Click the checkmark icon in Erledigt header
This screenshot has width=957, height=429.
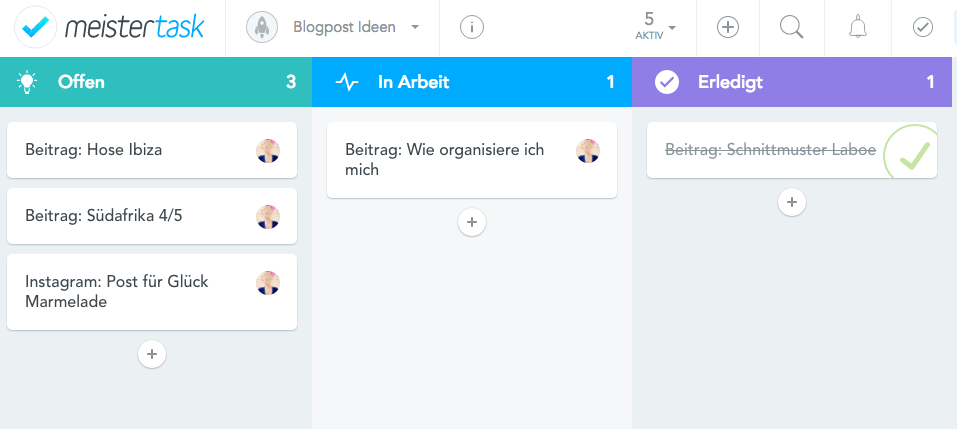[667, 82]
